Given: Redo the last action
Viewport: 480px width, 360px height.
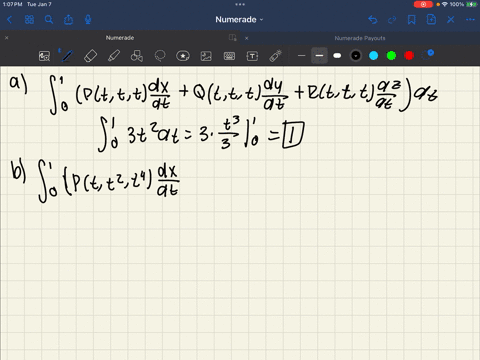Looking at the screenshot, I should click(392, 20).
